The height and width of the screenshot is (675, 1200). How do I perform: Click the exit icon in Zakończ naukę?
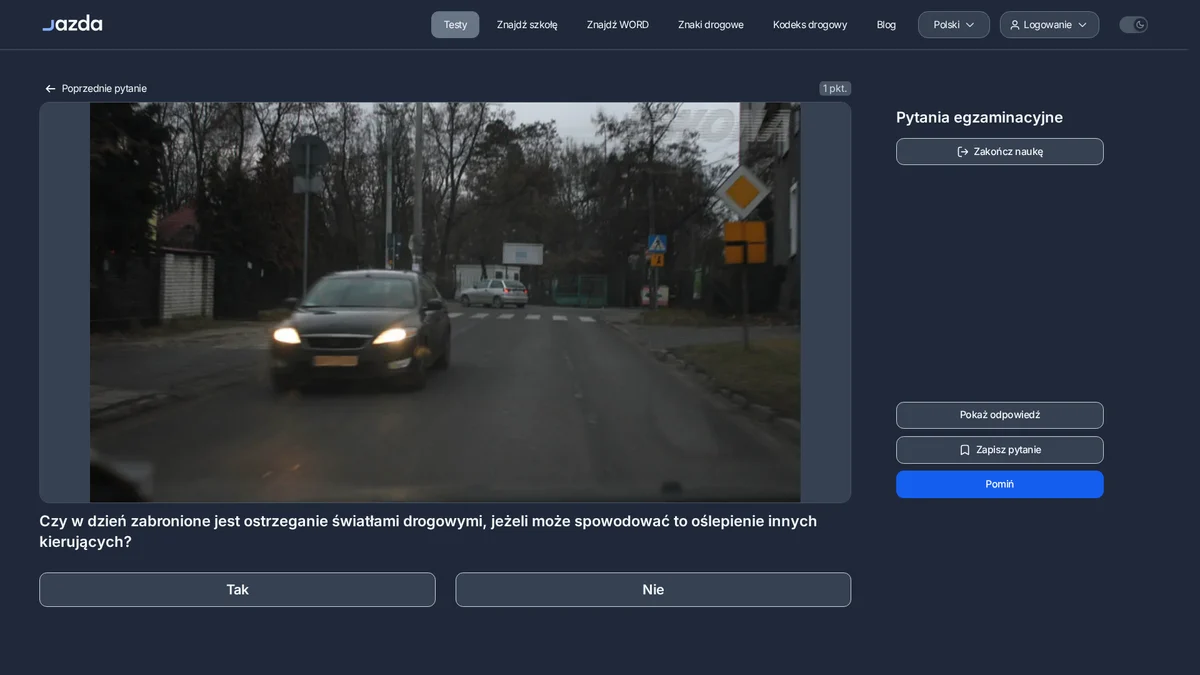pyautogui.click(x=963, y=152)
